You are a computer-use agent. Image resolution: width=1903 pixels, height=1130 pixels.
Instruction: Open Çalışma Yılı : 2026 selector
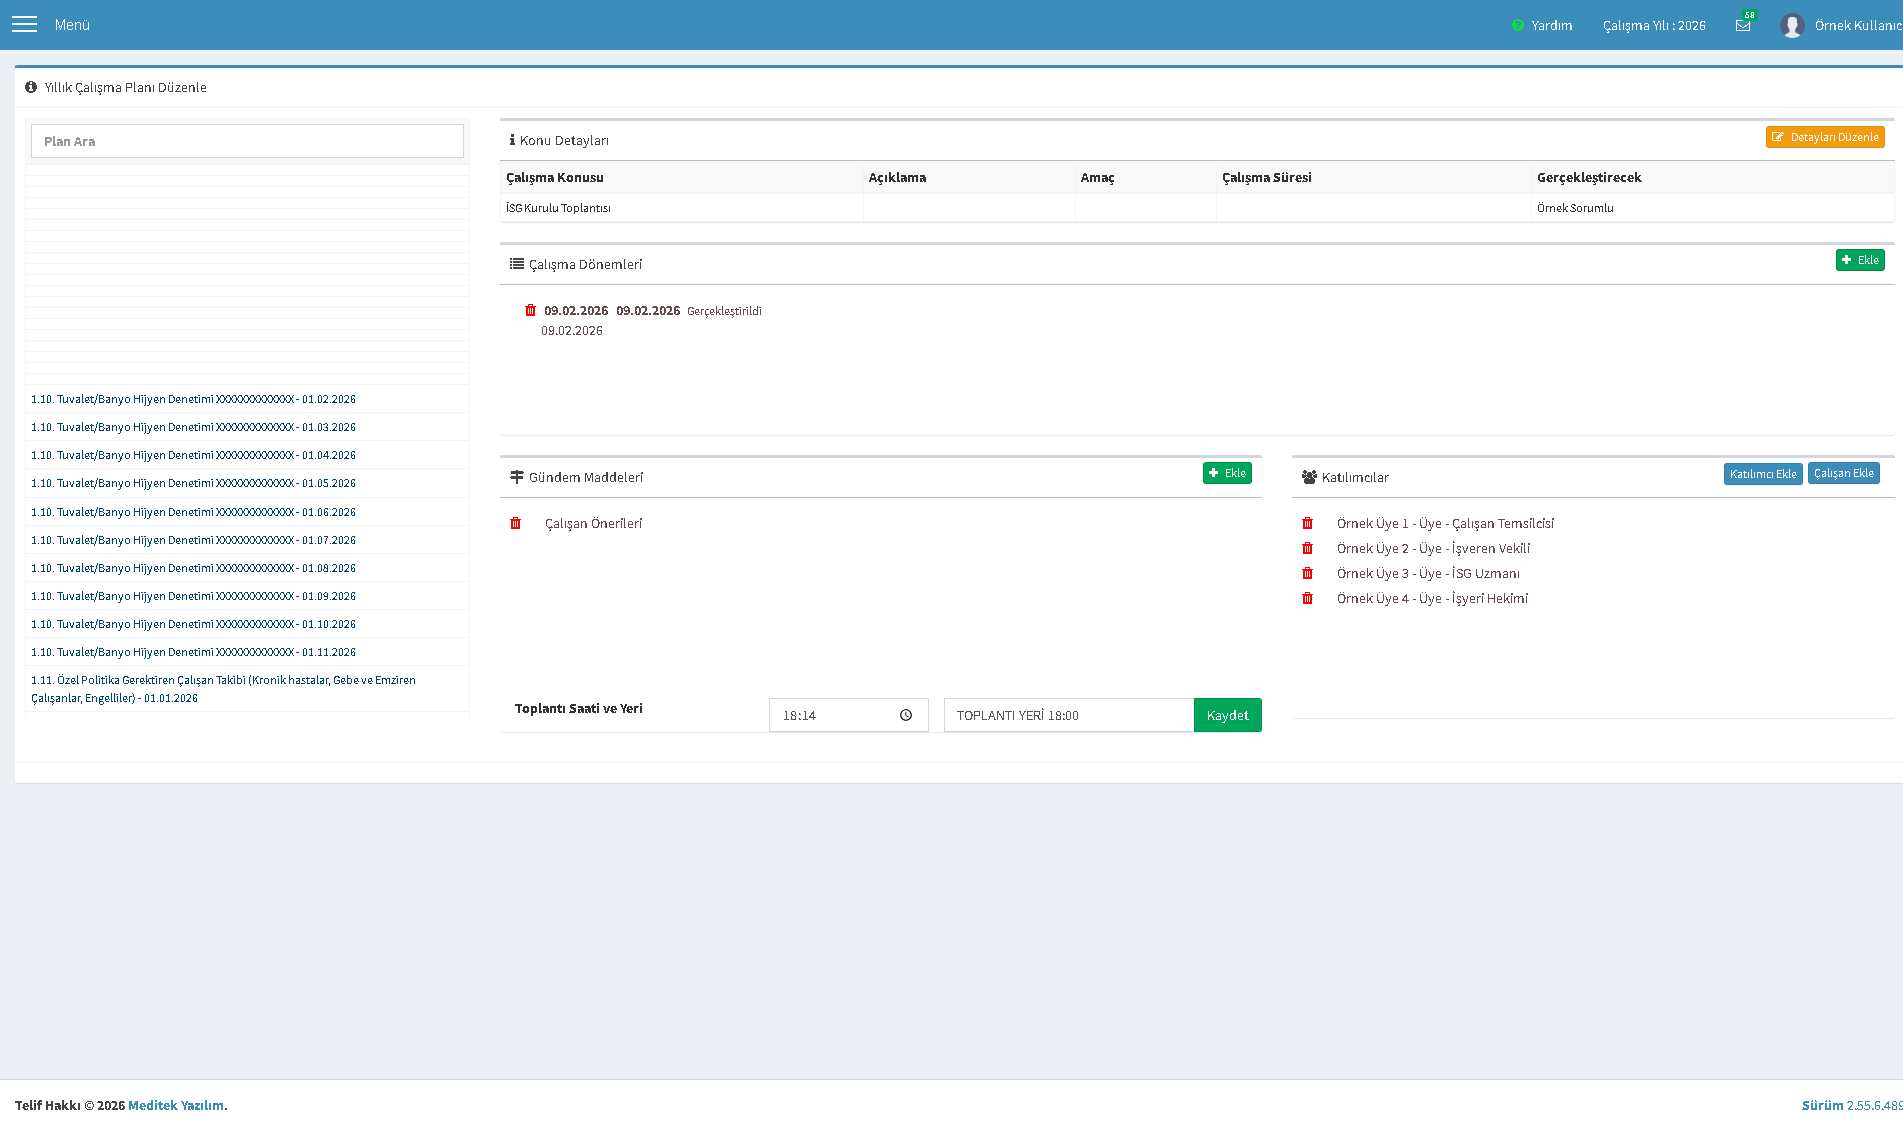coord(1654,25)
